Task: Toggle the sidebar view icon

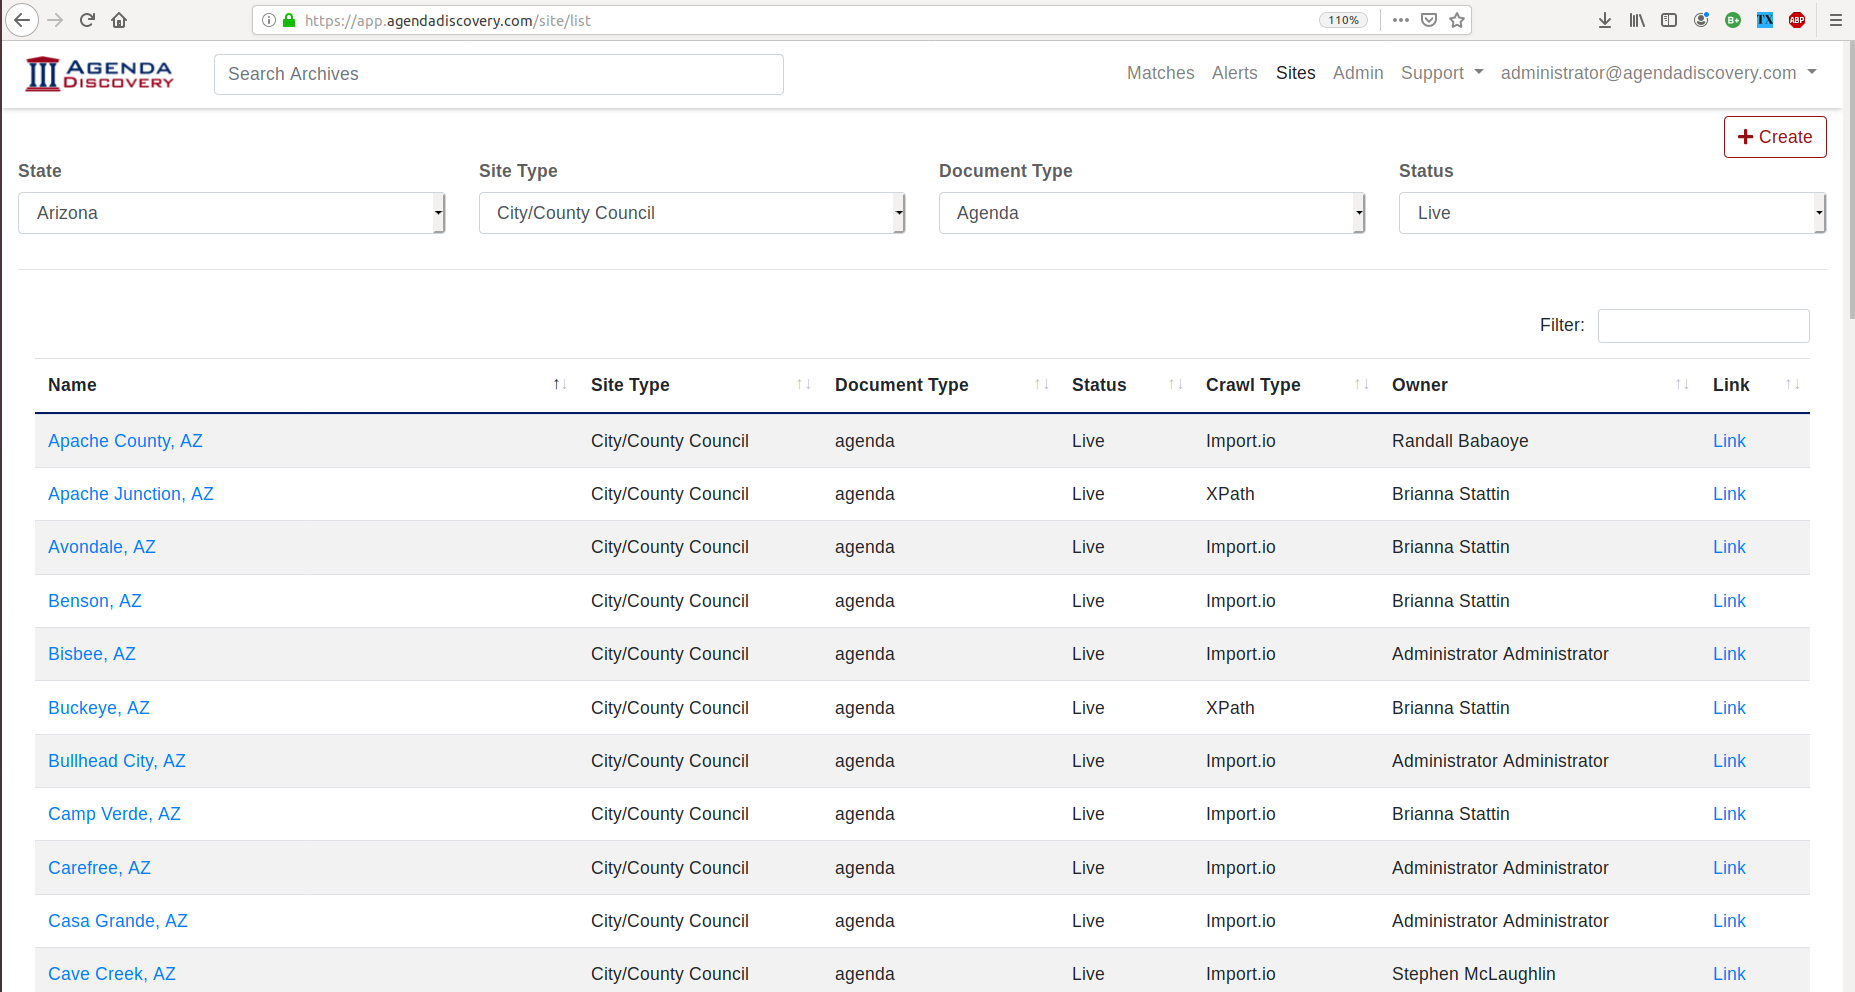Action: tap(1669, 20)
